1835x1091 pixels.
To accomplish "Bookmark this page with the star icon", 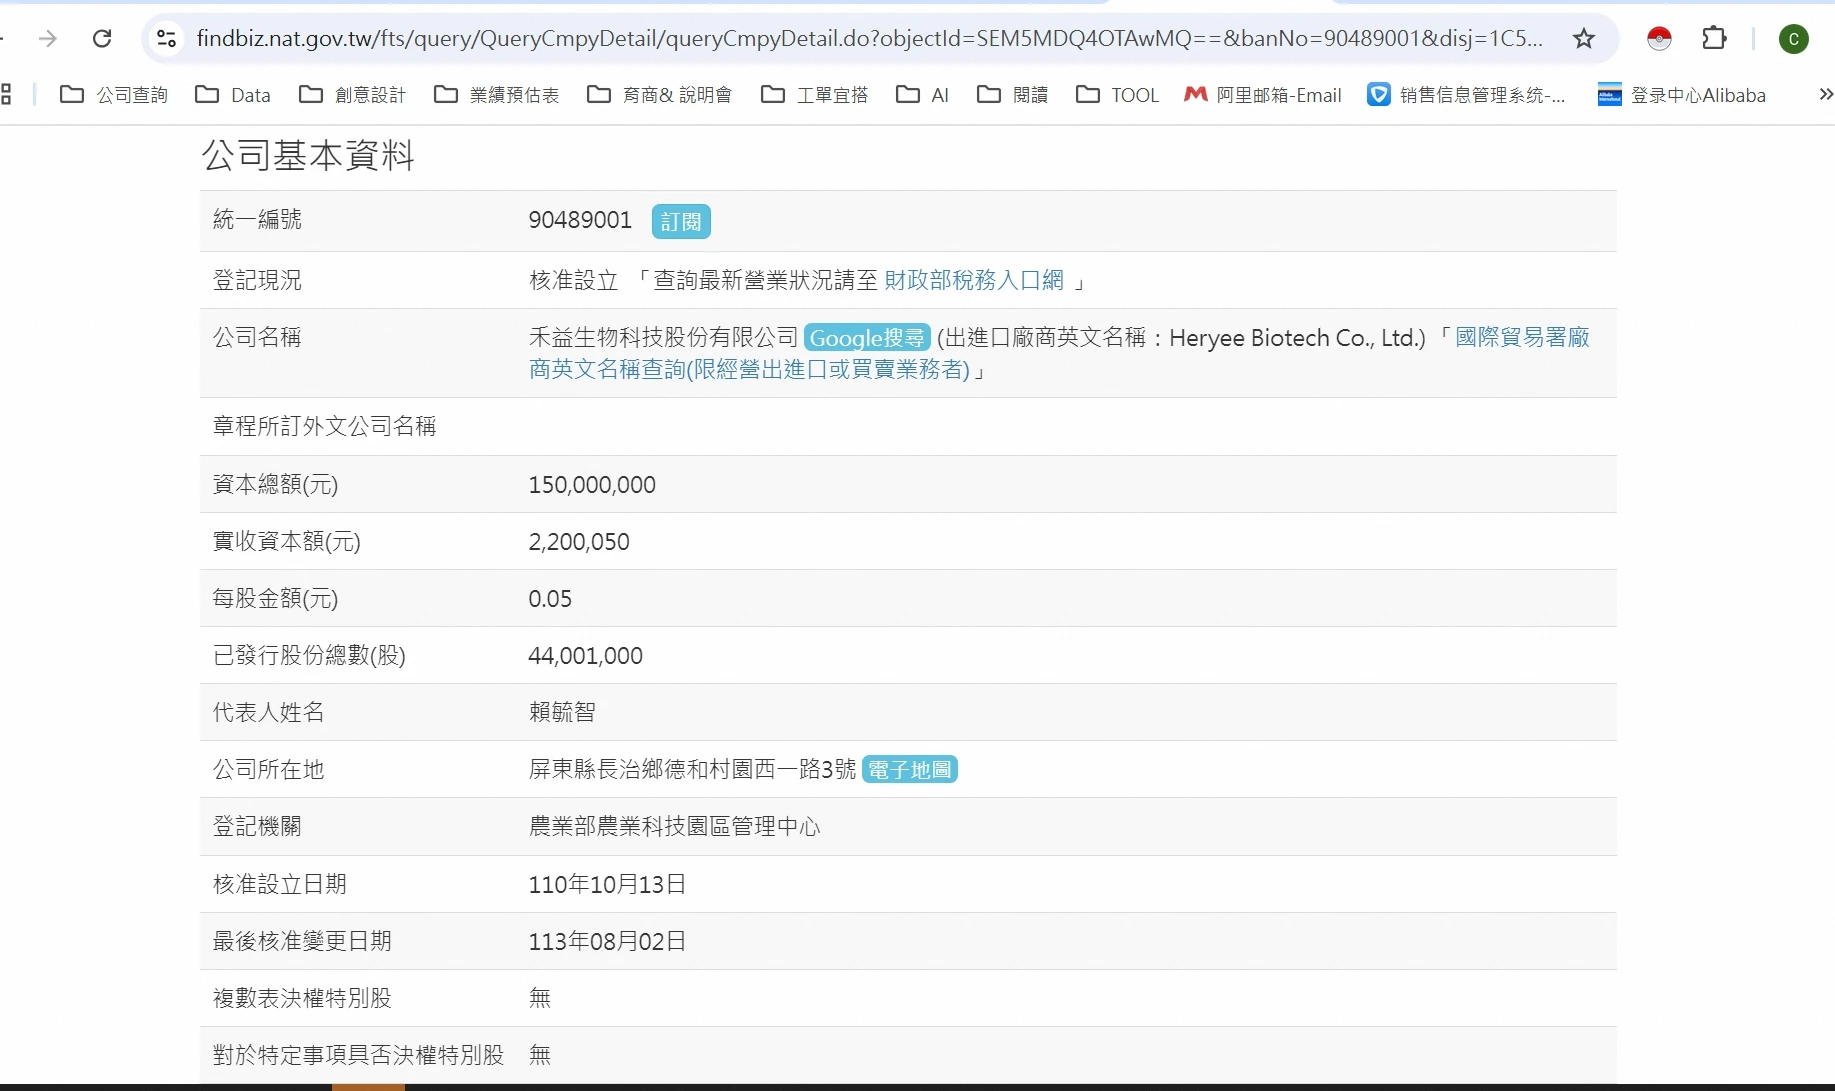I will pyautogui.click(x=1583, y=39).
